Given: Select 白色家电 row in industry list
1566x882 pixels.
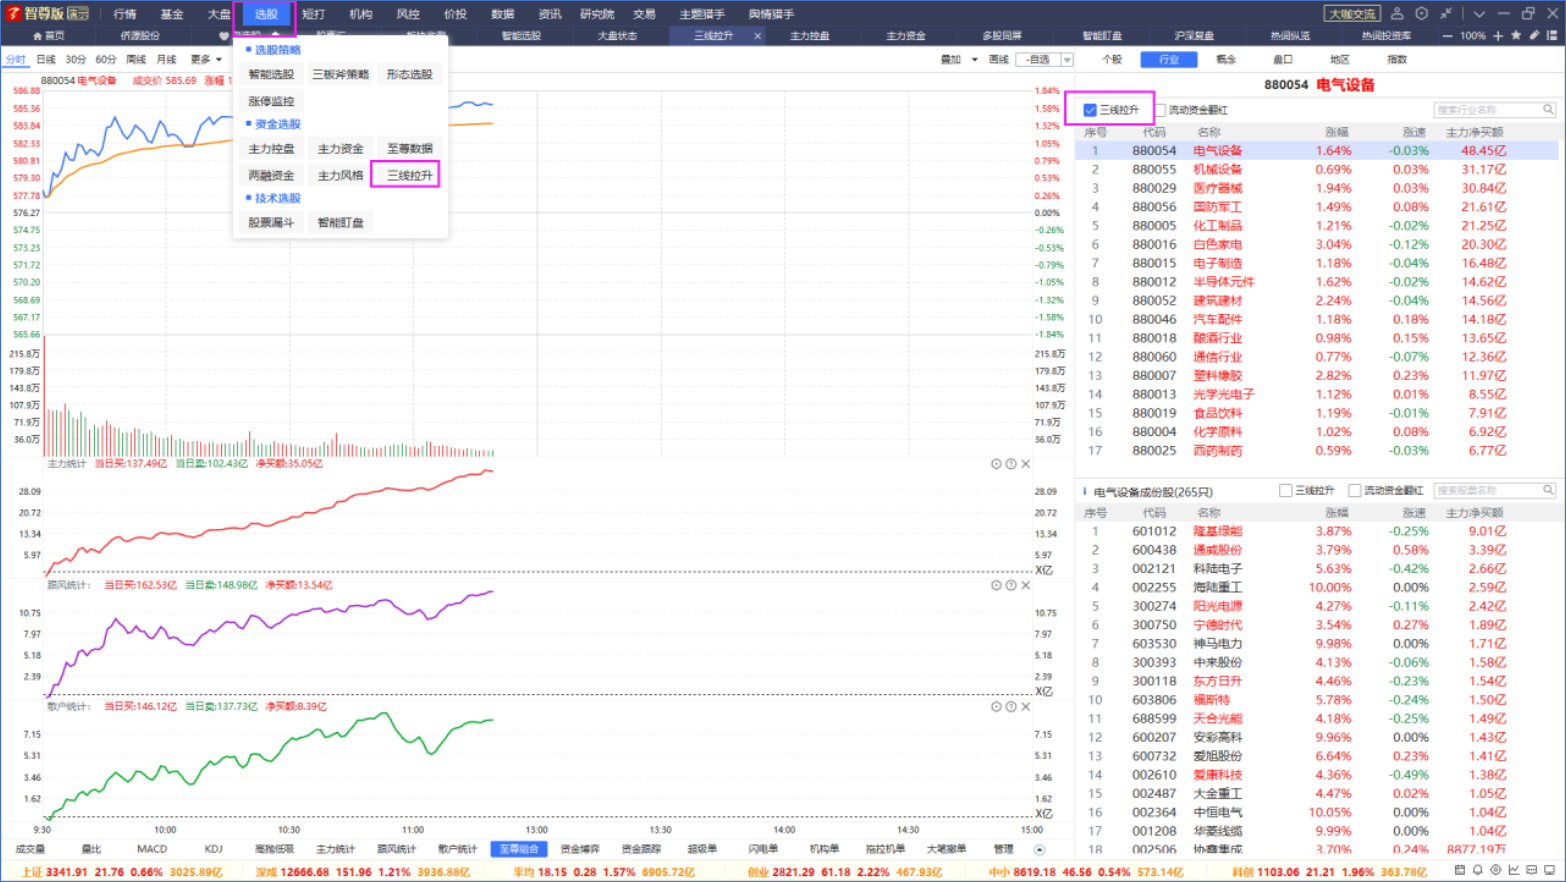Looking at the screenshot, I should 1316,245.
